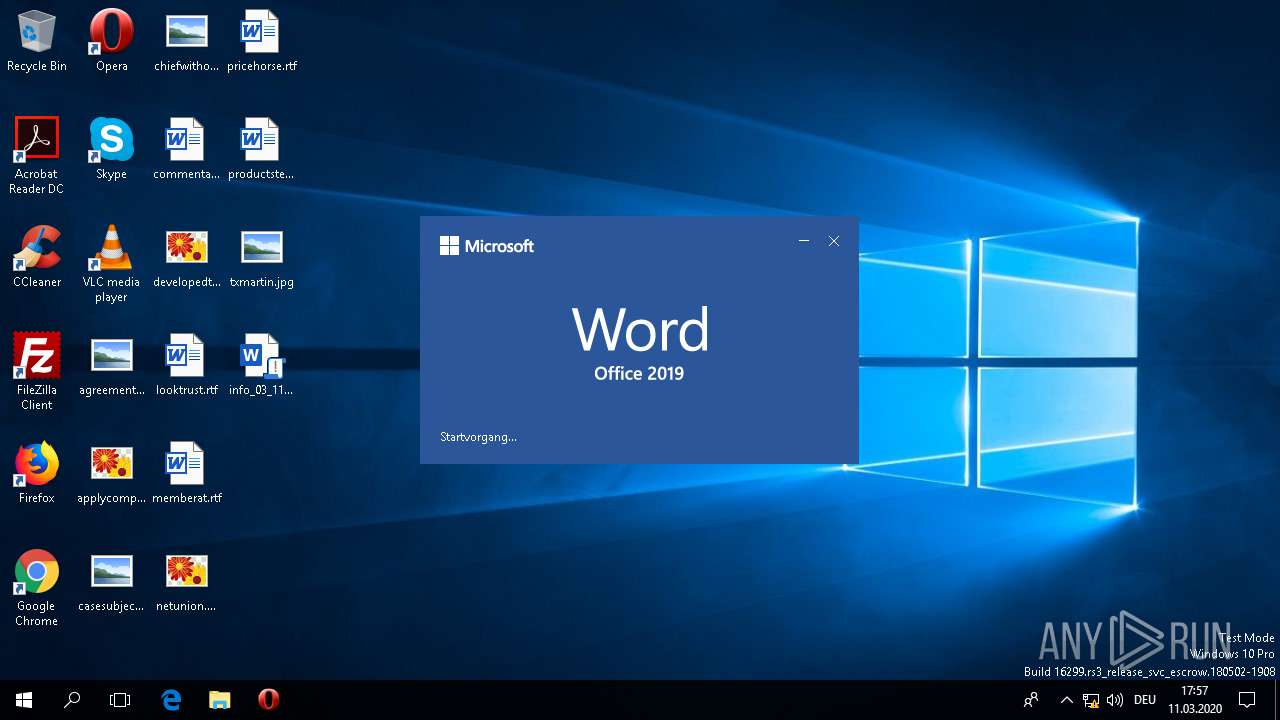This screenshot has width=1280, height=720.
Task: Open the Action Center notifications
Action: pos(1247,700)
